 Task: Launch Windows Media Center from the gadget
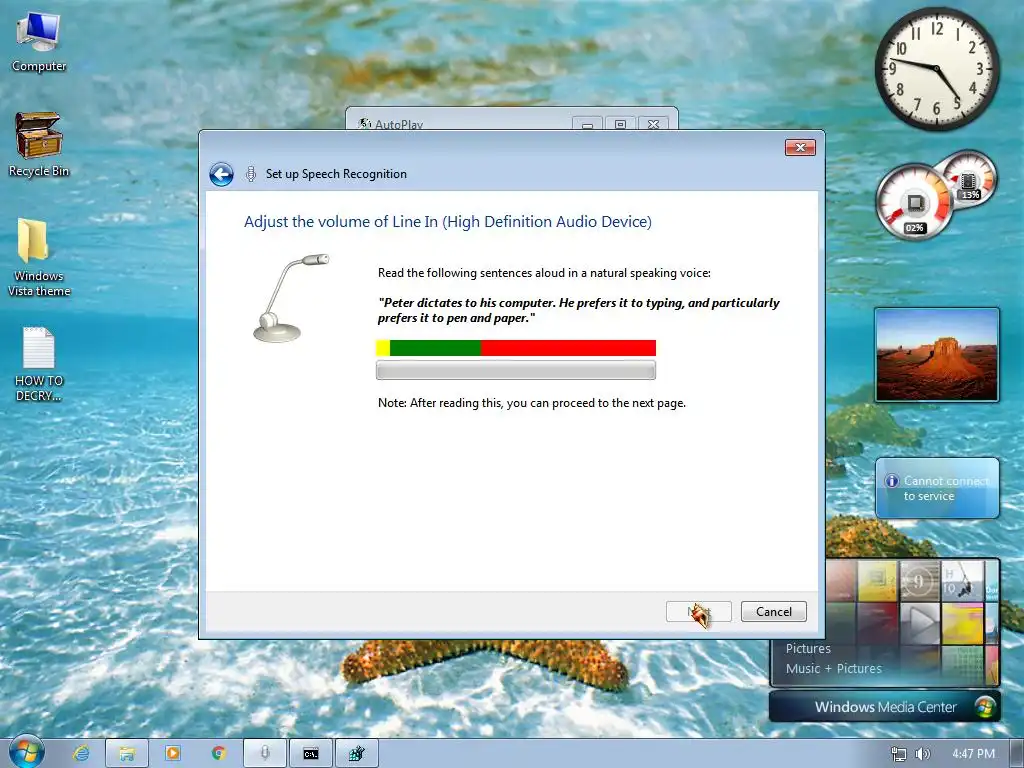[x=885, y=707]
